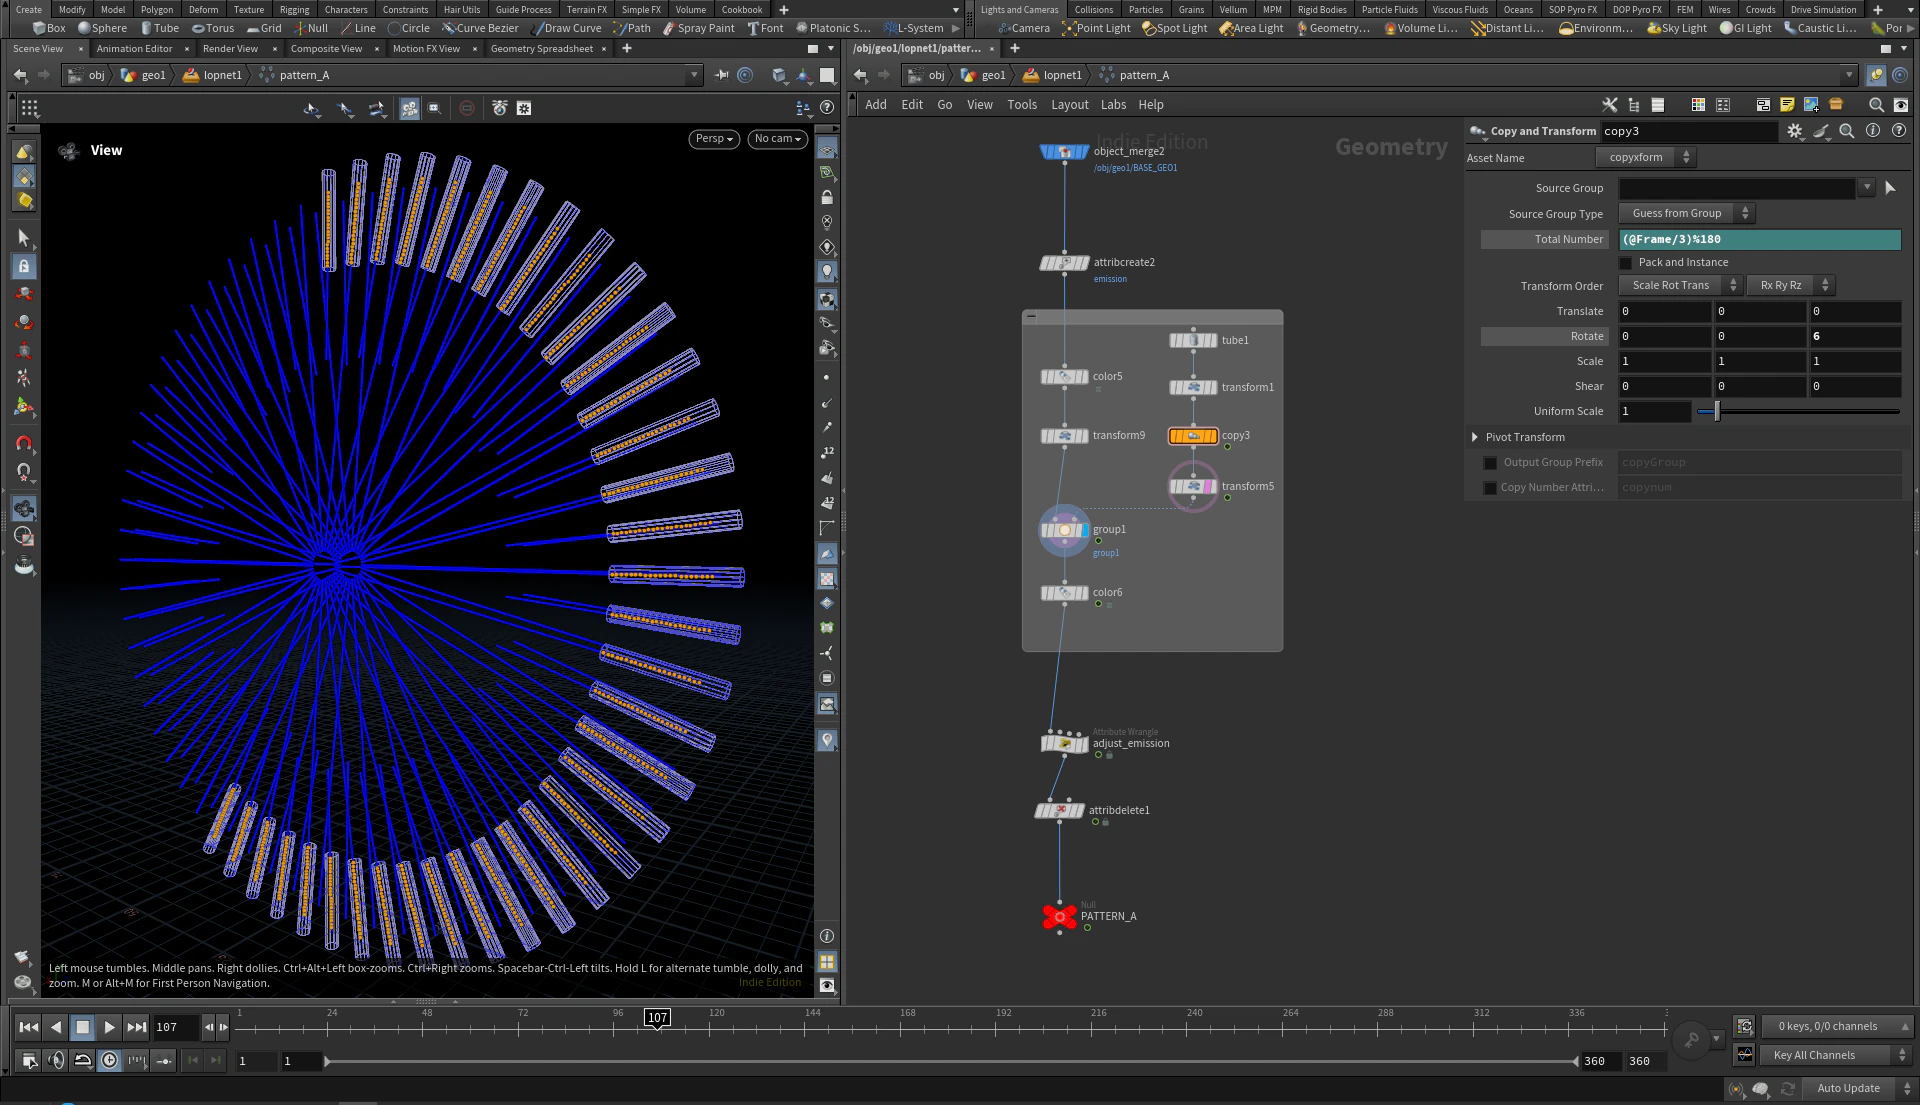Image resolution: width=1920 pixels, height=1105 pixels.
Task: Toggle Copy Number Attribute checkbox
Action: (1490, 488)
